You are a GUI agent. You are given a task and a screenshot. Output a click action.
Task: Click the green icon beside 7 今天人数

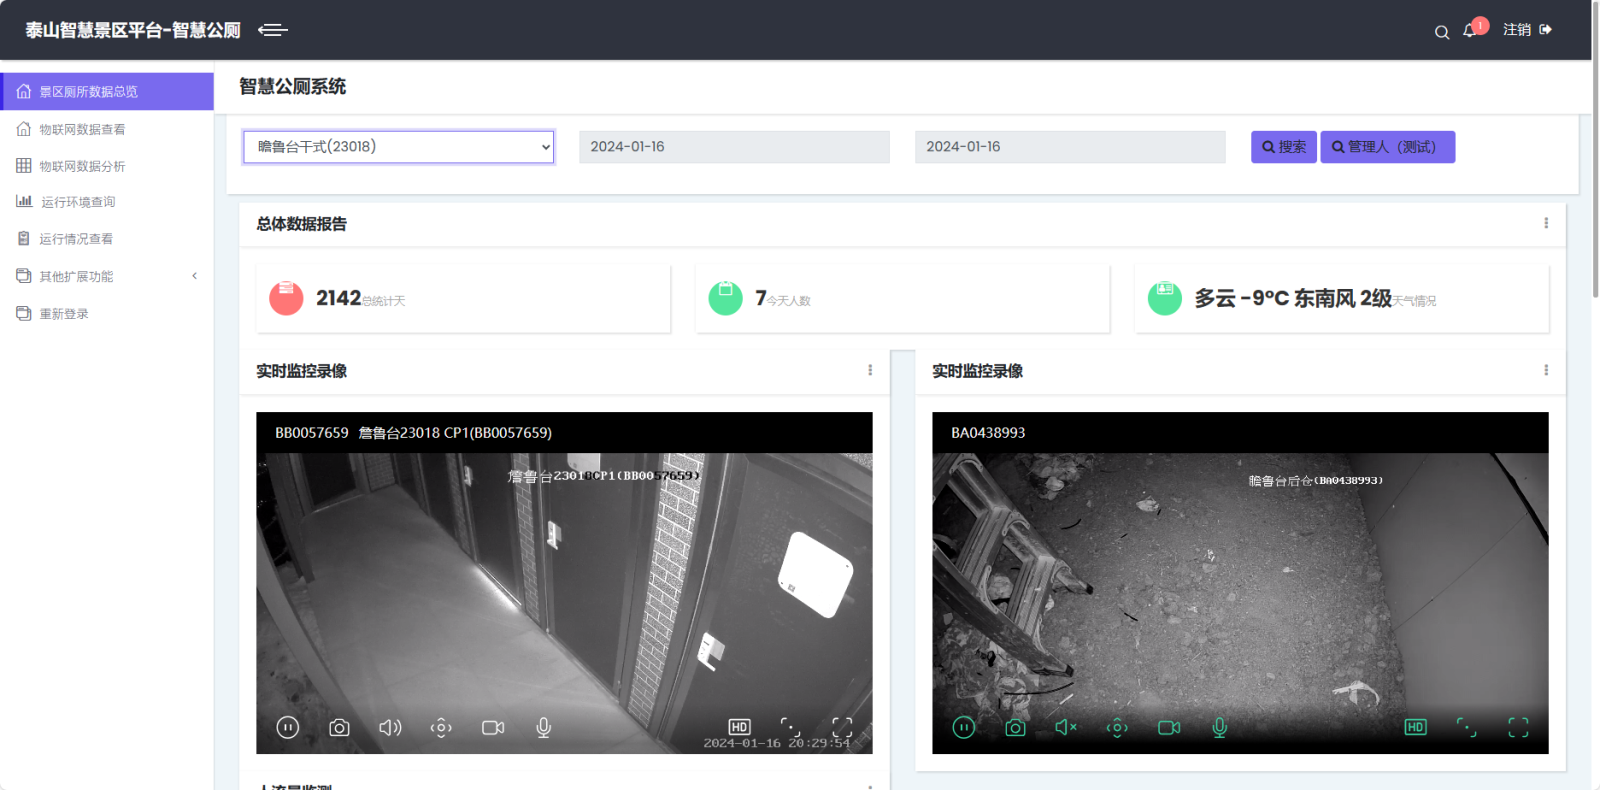coord(726,298)
